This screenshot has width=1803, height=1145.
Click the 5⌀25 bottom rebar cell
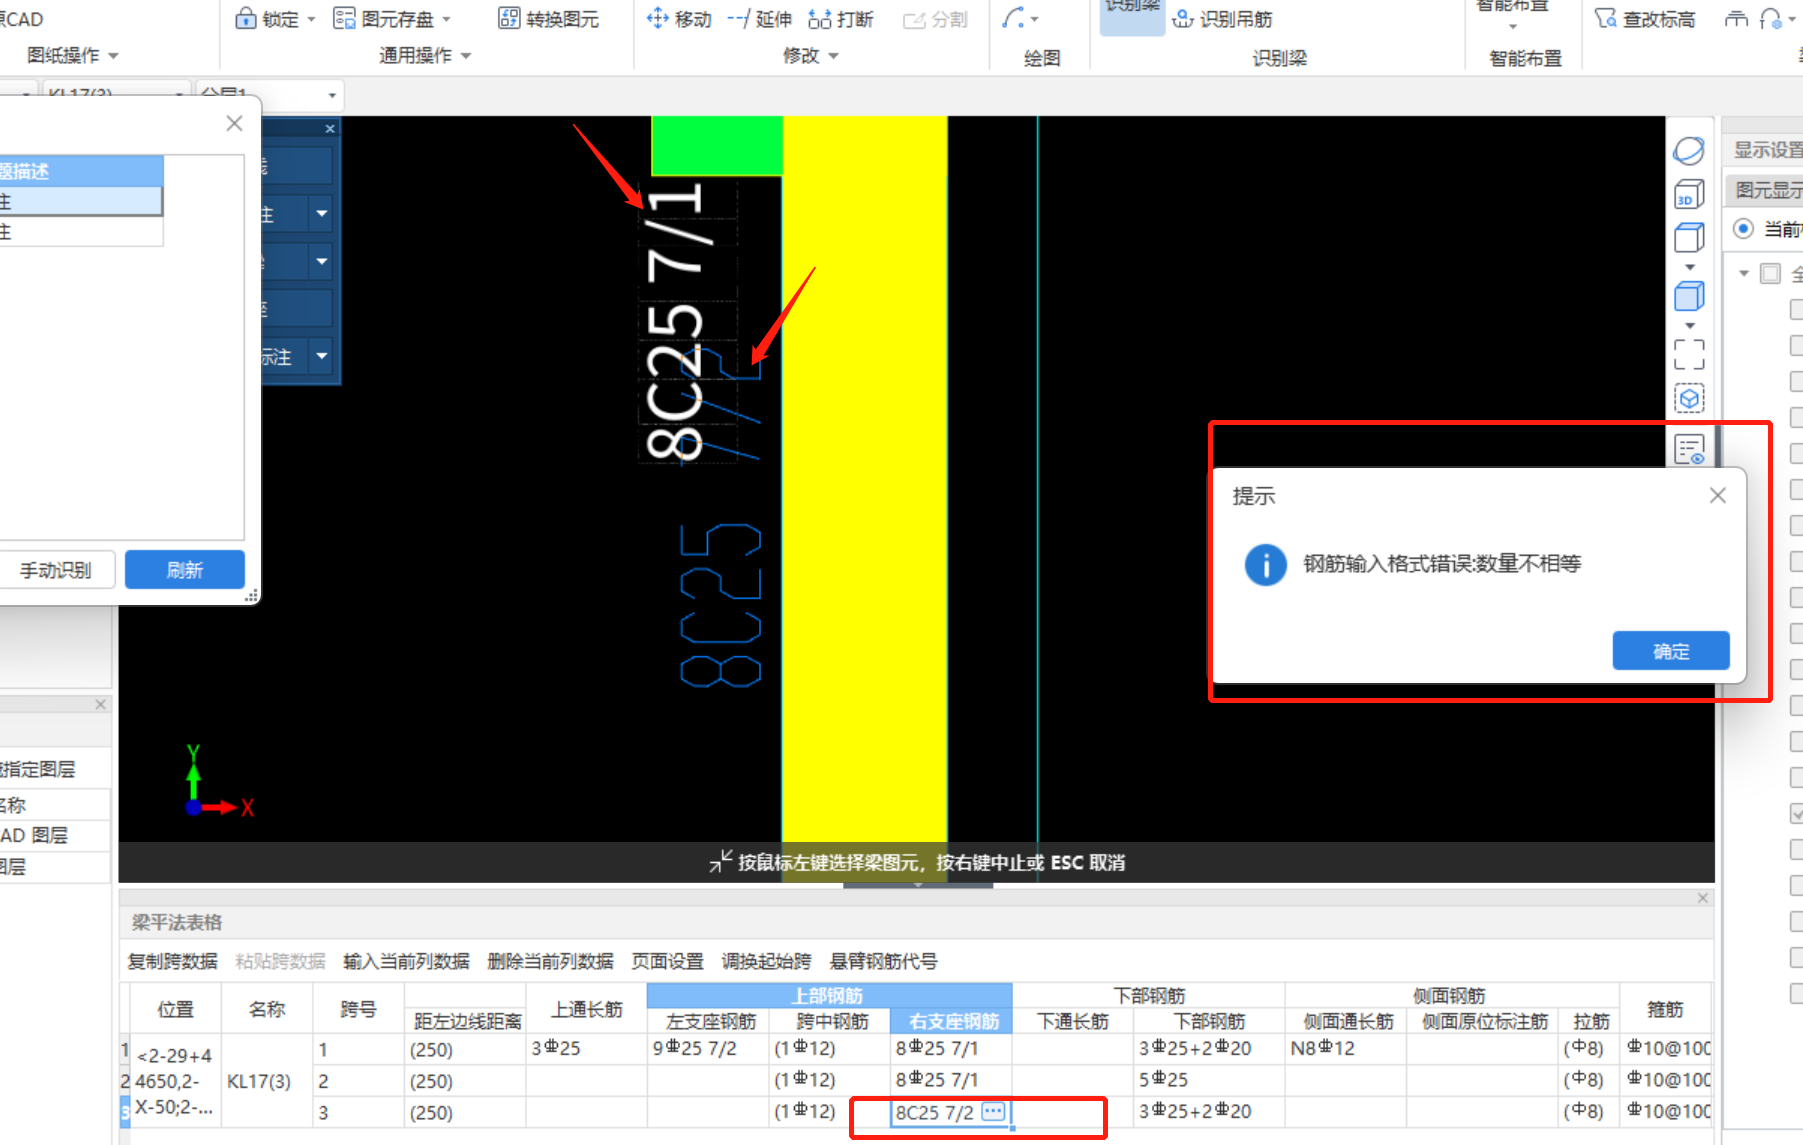click(x=1209, y=1080)
